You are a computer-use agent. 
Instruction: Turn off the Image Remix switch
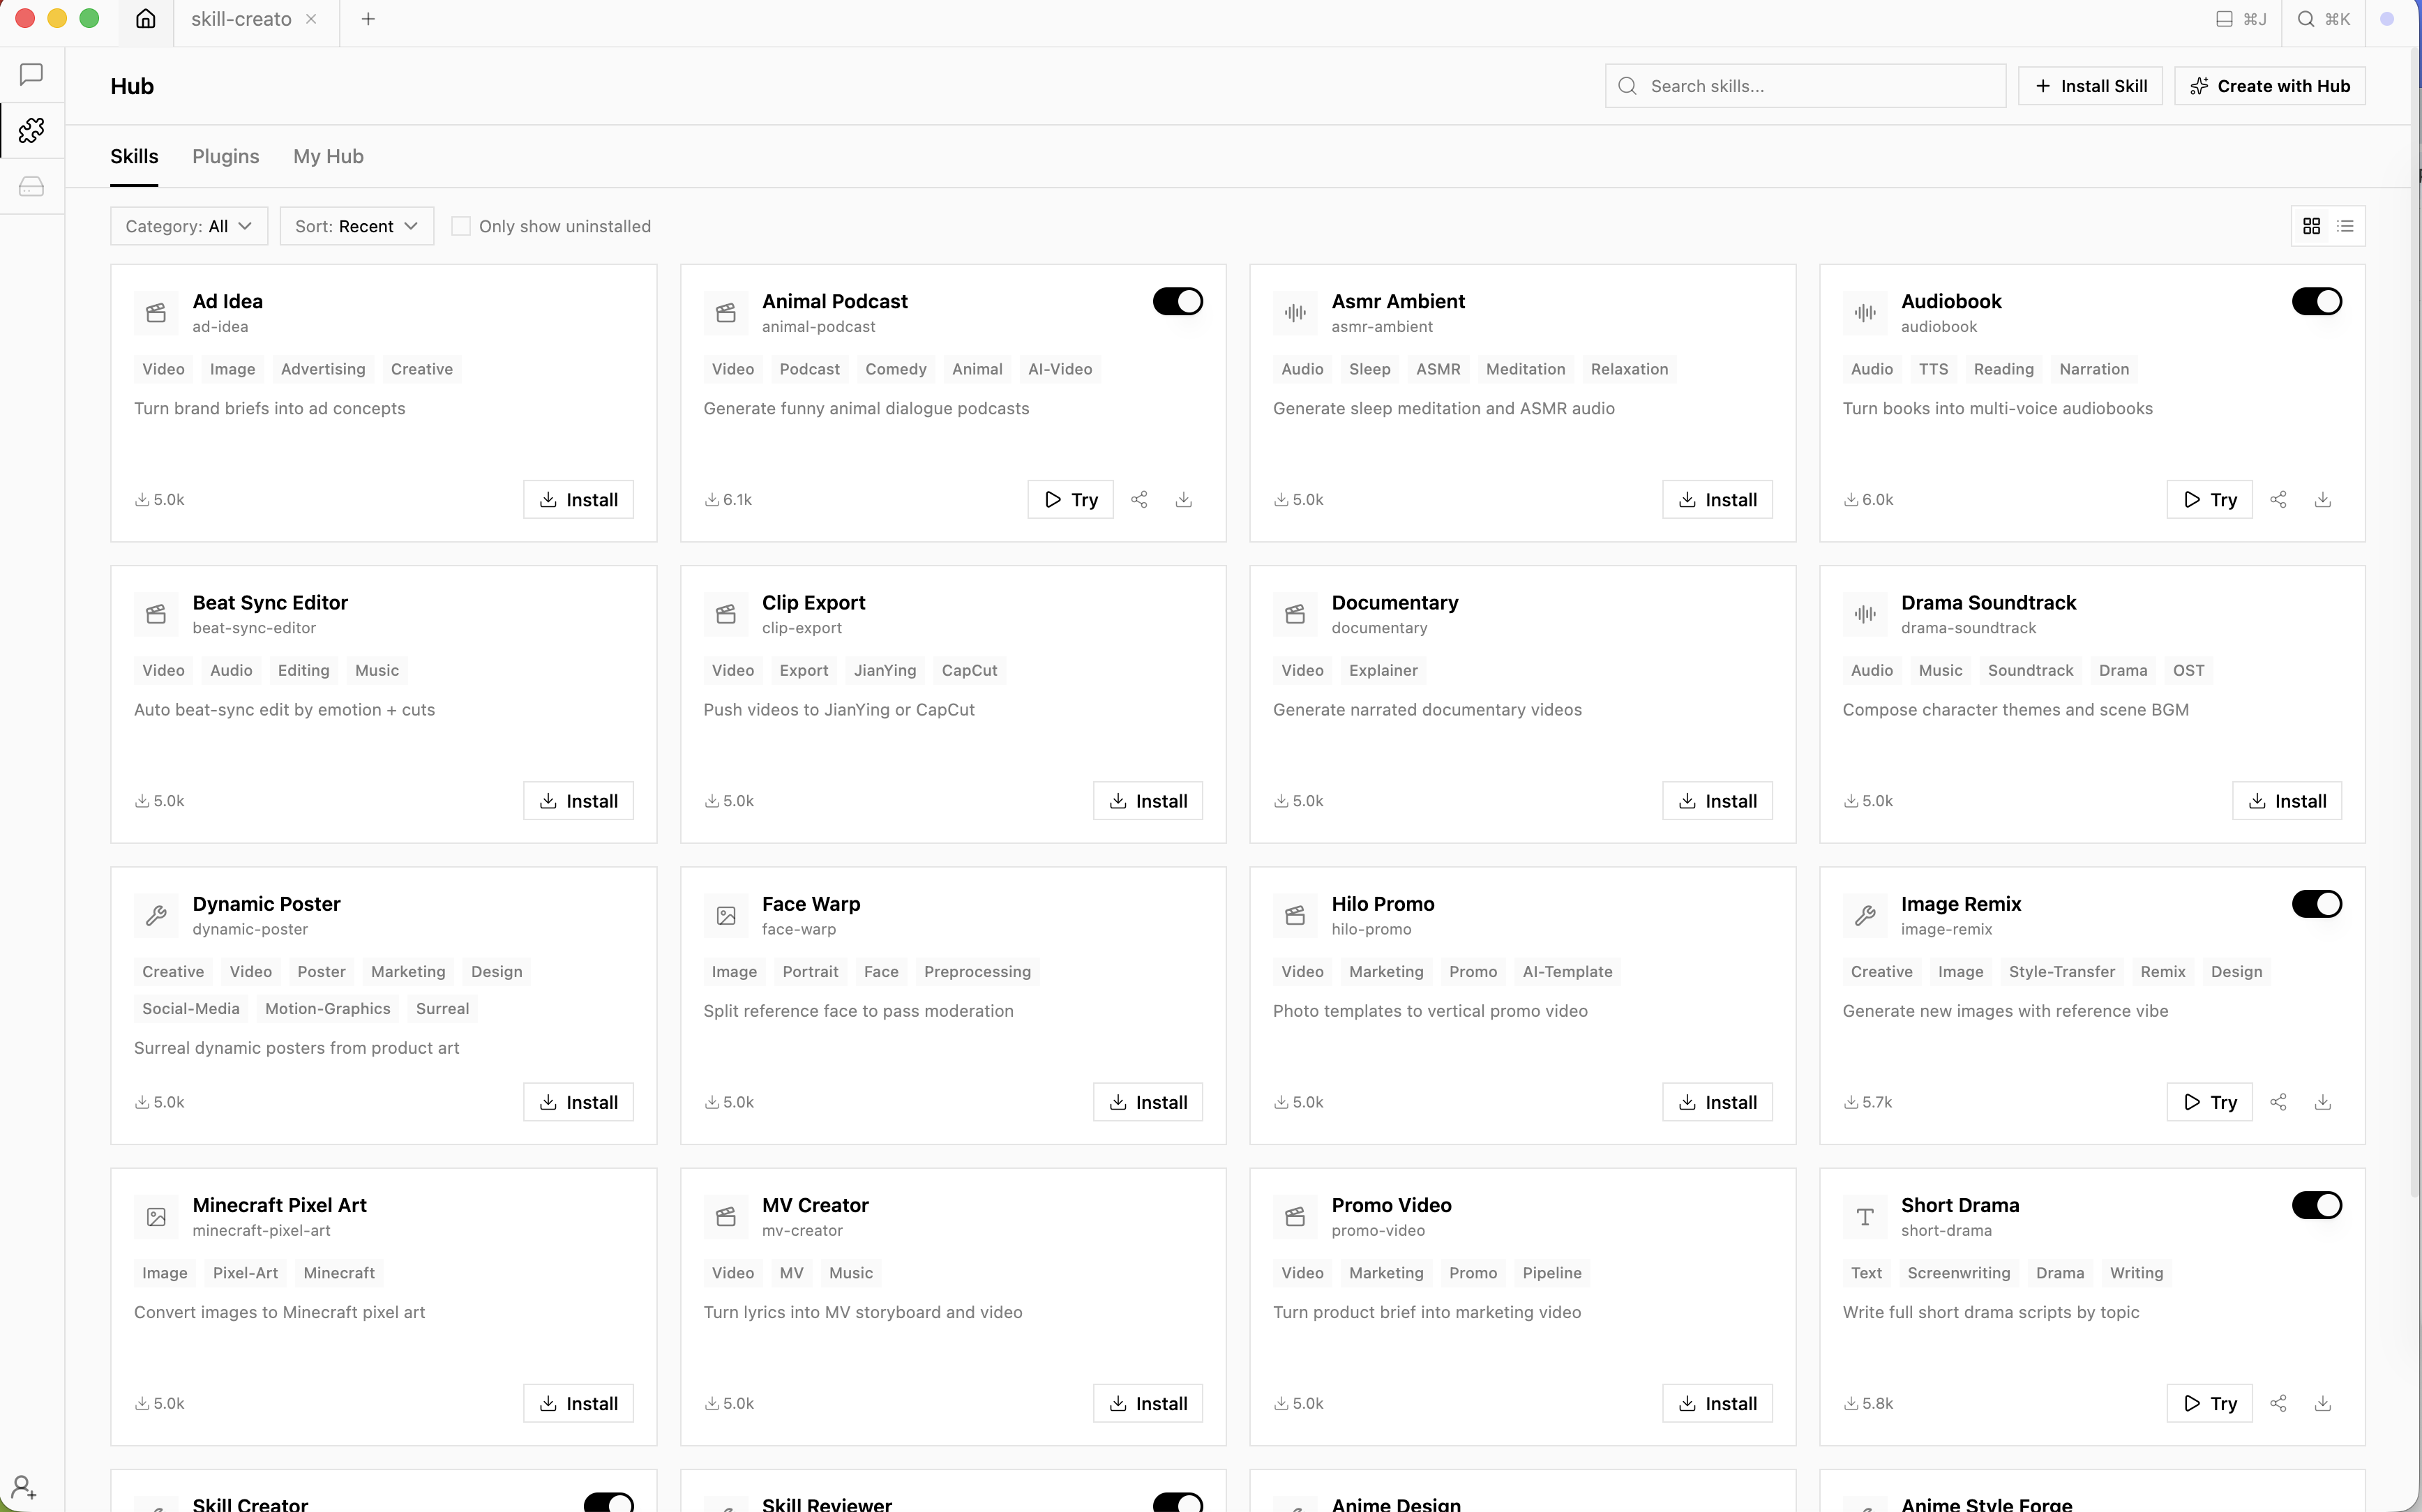click(x=2316, y=904)
